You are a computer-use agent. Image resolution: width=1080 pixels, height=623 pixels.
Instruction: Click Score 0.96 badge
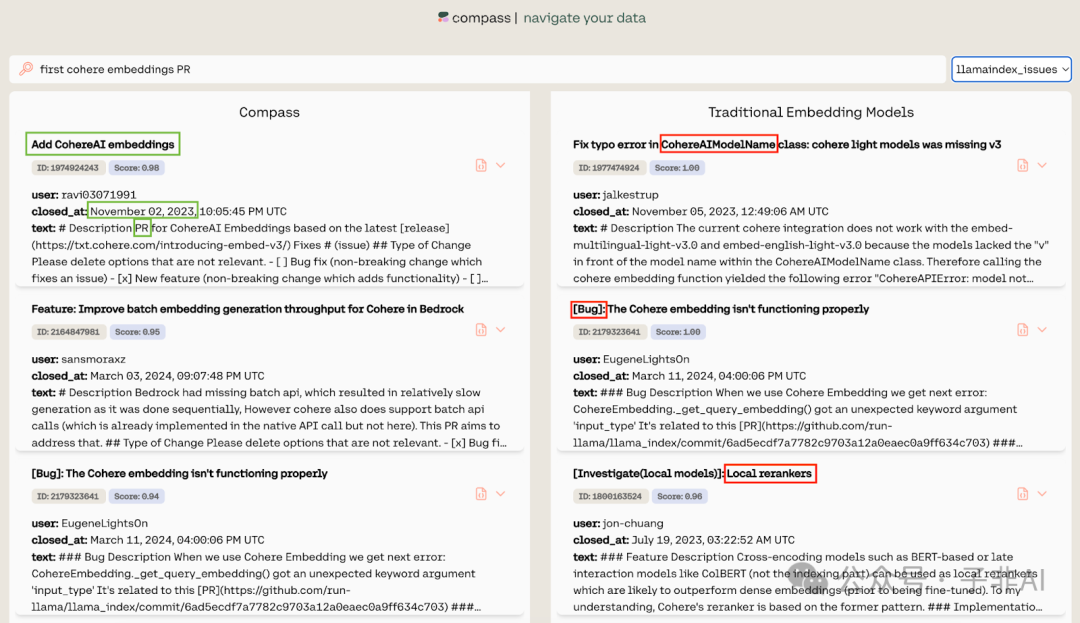[x=680, y=496]
